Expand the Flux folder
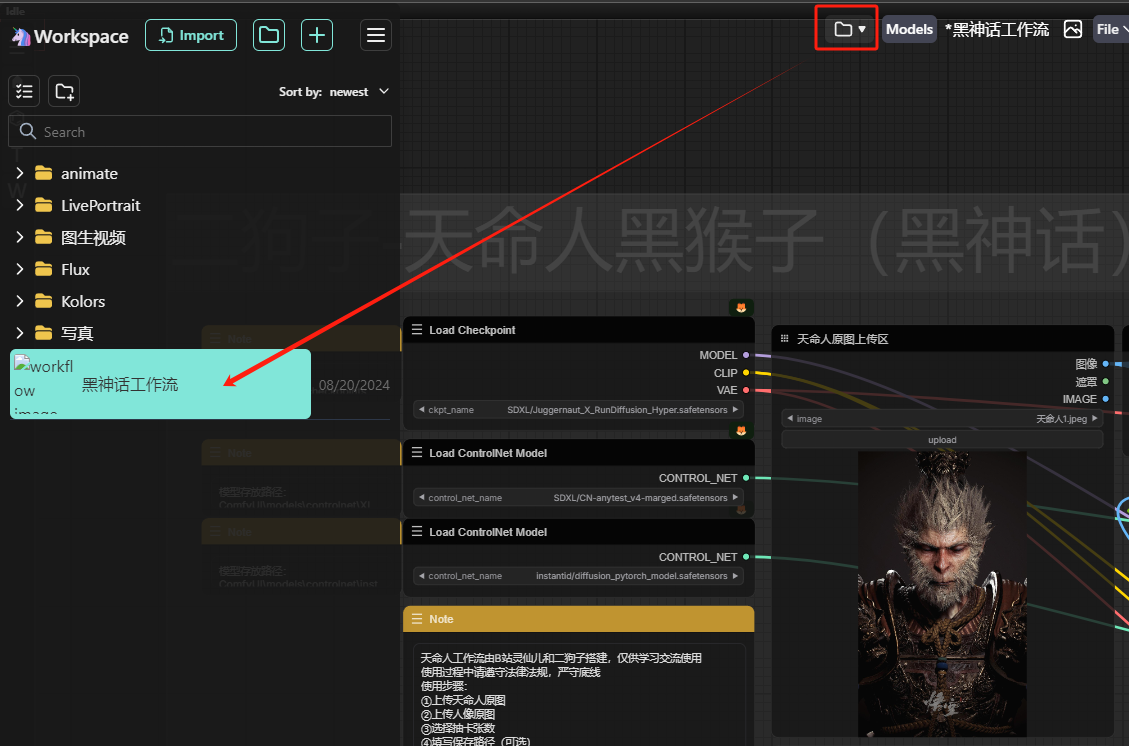 point(19,269)
